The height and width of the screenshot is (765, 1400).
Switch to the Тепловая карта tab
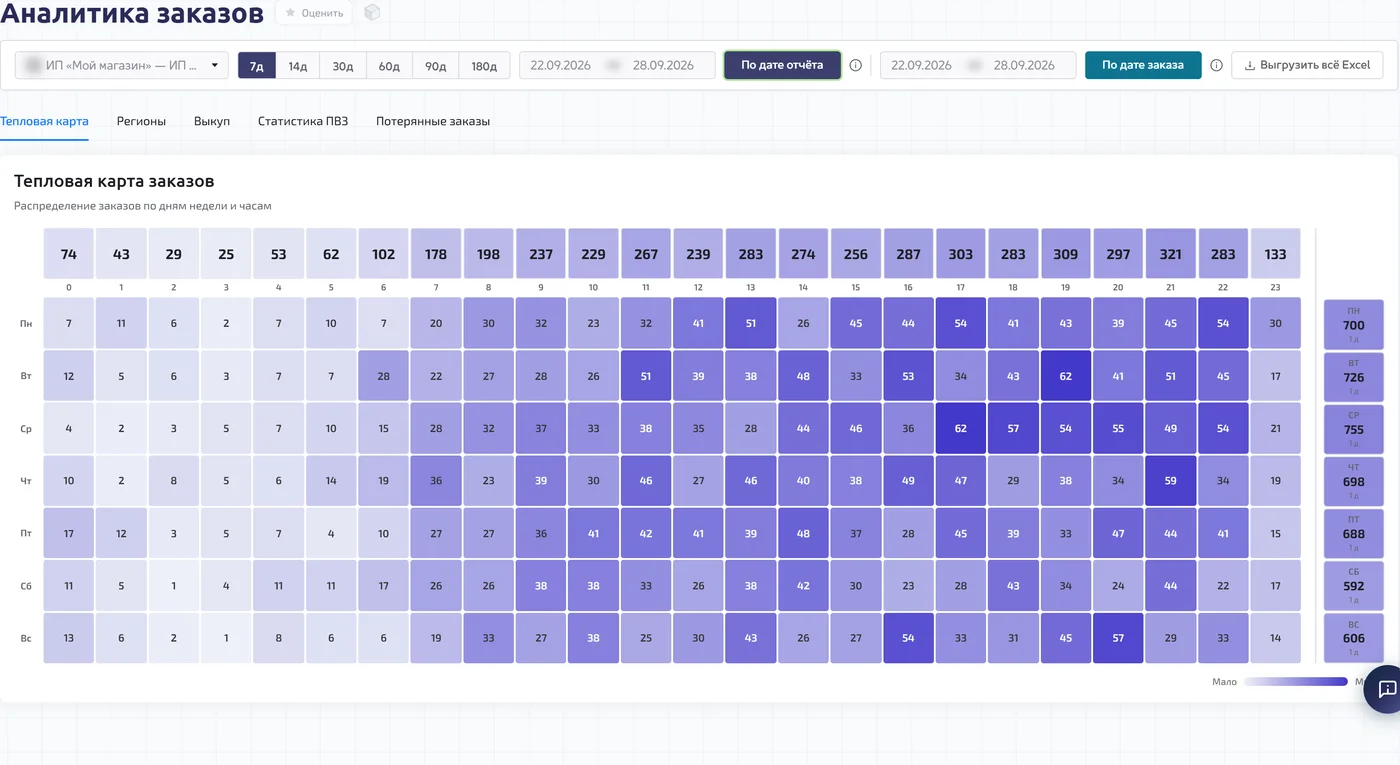click(x=44, y=121)
